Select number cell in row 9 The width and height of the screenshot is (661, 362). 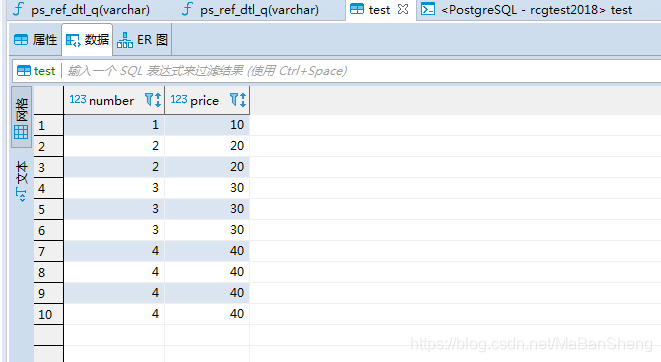pyautogui.click(x=114, y=293)
